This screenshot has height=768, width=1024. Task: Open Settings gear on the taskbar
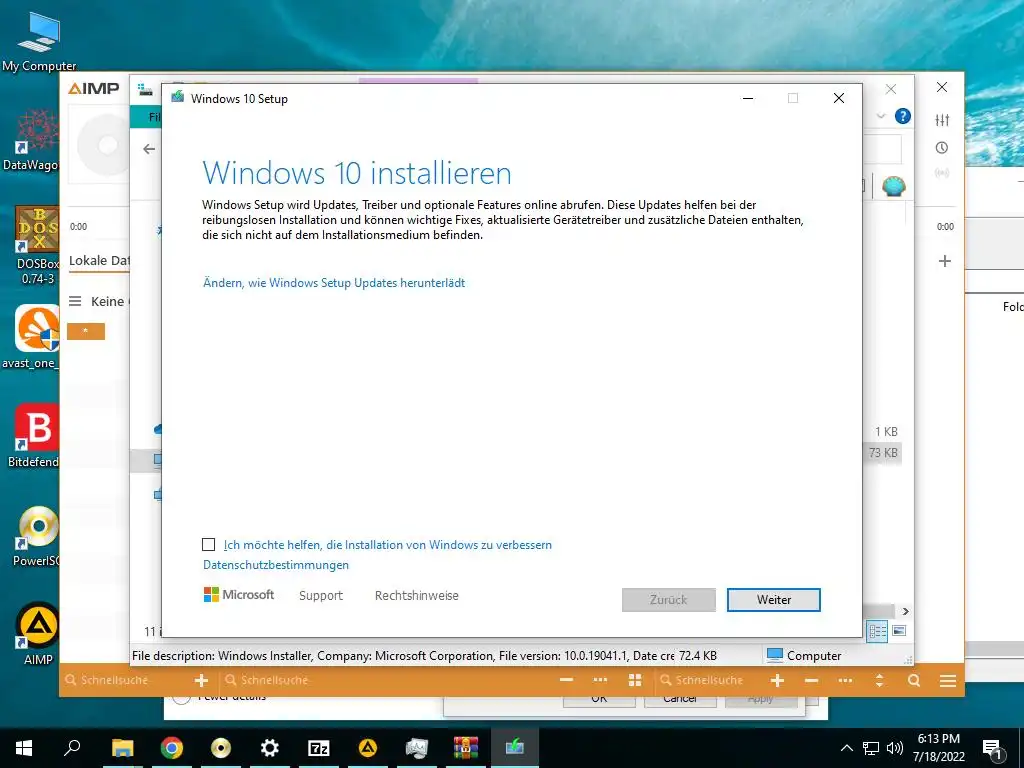tap(269, 748)
